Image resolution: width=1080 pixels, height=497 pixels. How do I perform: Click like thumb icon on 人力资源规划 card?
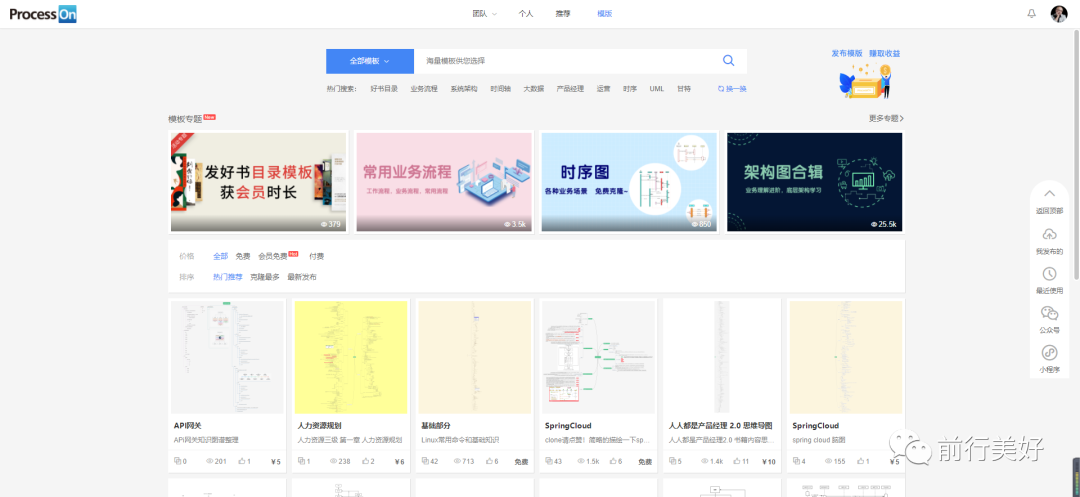(365, 461)
